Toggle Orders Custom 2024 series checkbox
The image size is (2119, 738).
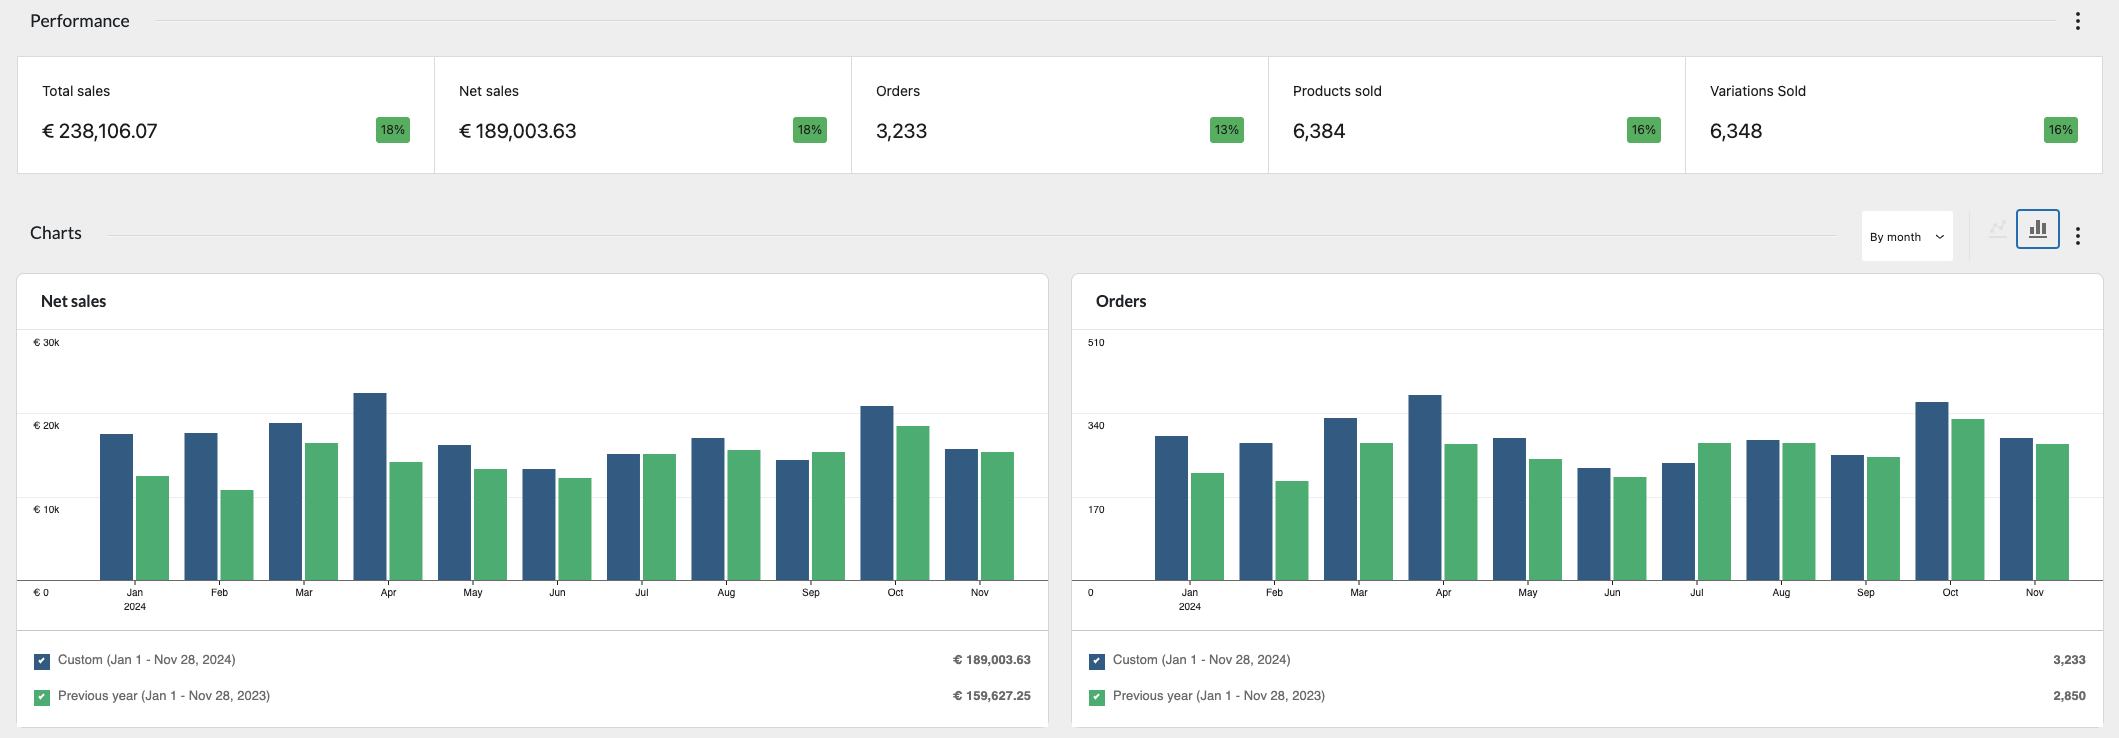pos(1097,661)
